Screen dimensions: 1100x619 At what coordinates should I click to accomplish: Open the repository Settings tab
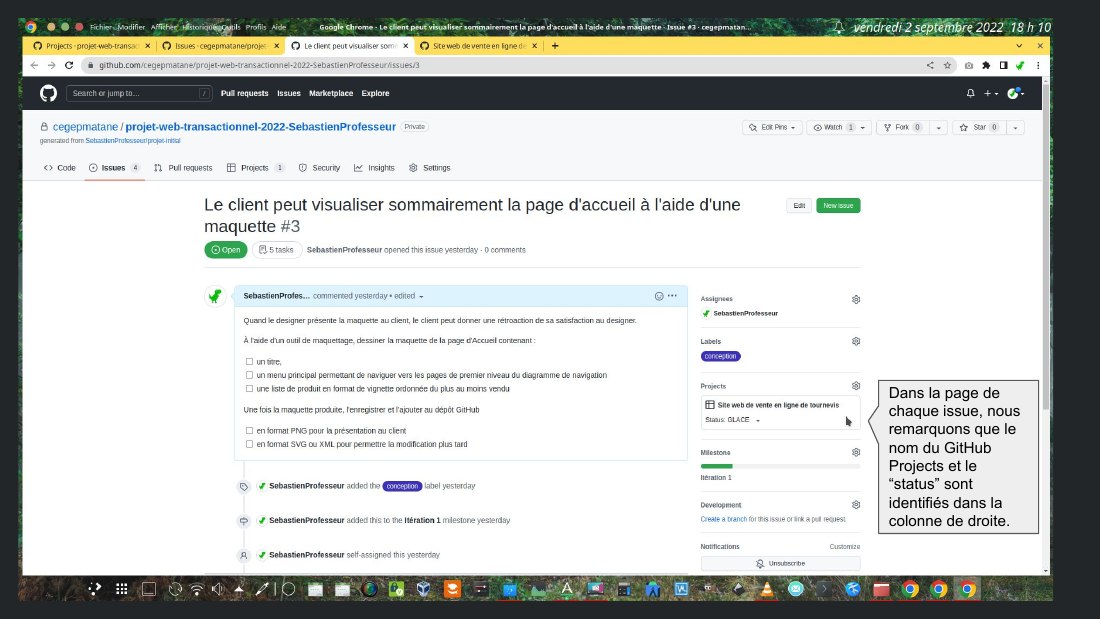point(429,168)
